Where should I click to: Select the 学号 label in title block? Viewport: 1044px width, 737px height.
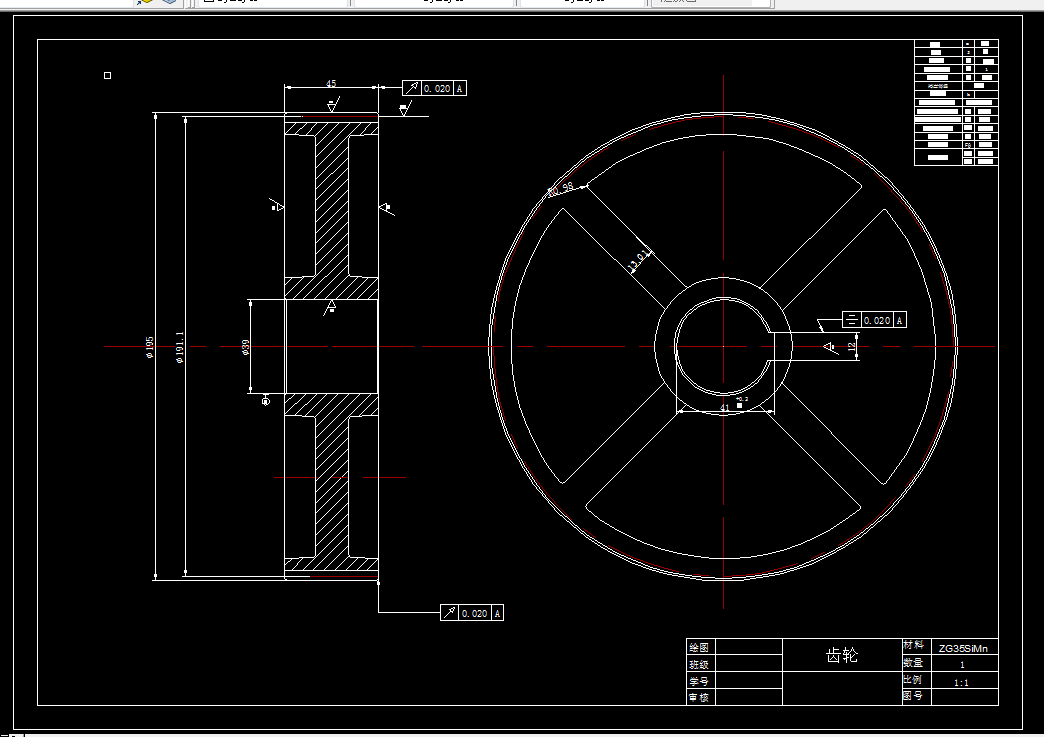pyautogui.click(x=699, y=681)
